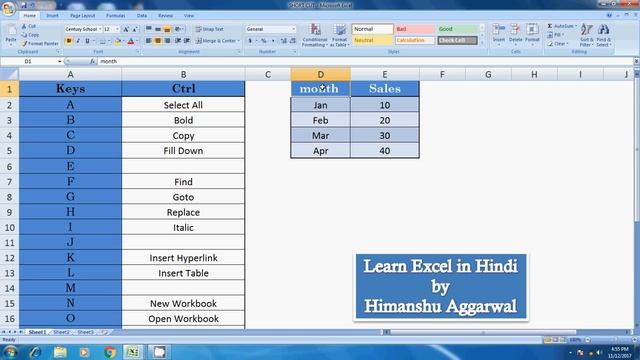
Task: Open the Font Color dropdown arrow
Action: [137, 41]
